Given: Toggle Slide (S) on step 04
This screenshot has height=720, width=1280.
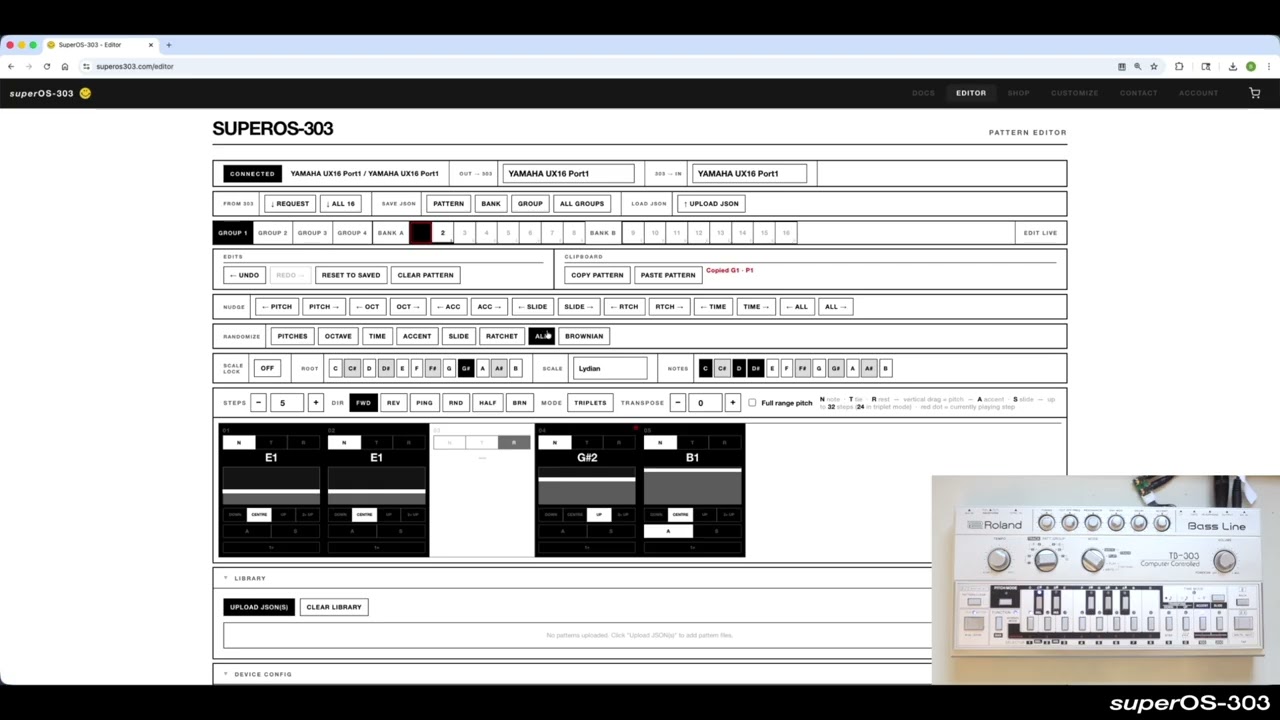Looking at the screenshot, I should (x=611, y=531).
